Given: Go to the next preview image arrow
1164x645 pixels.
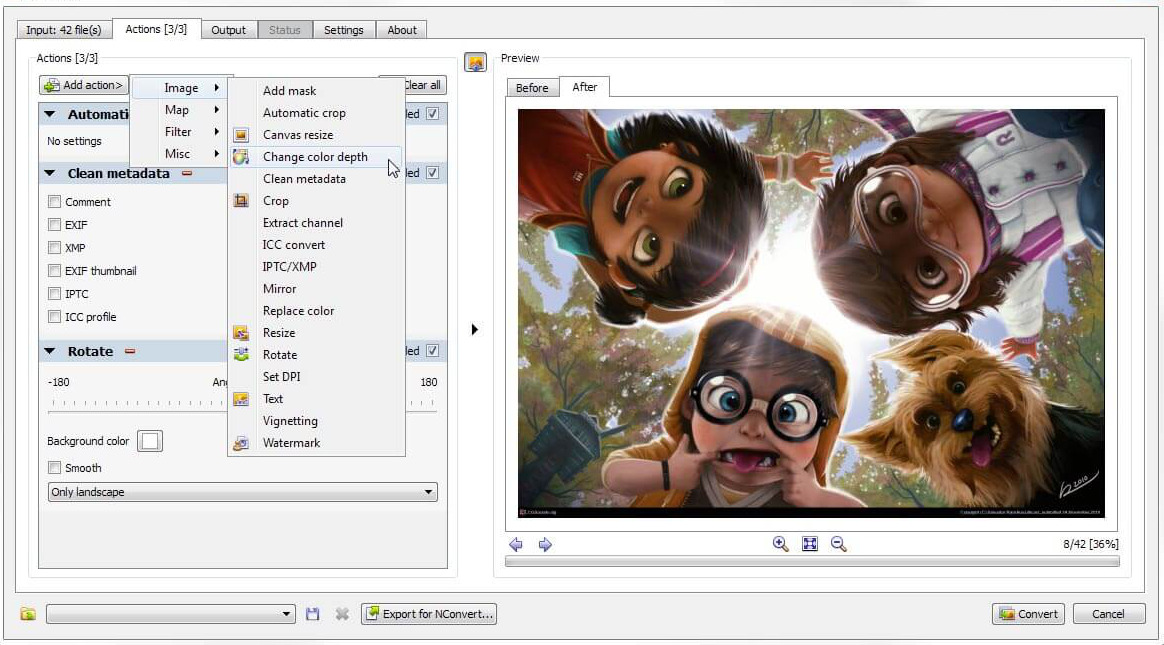Looking at the screenshot, I should pos(545,545).
